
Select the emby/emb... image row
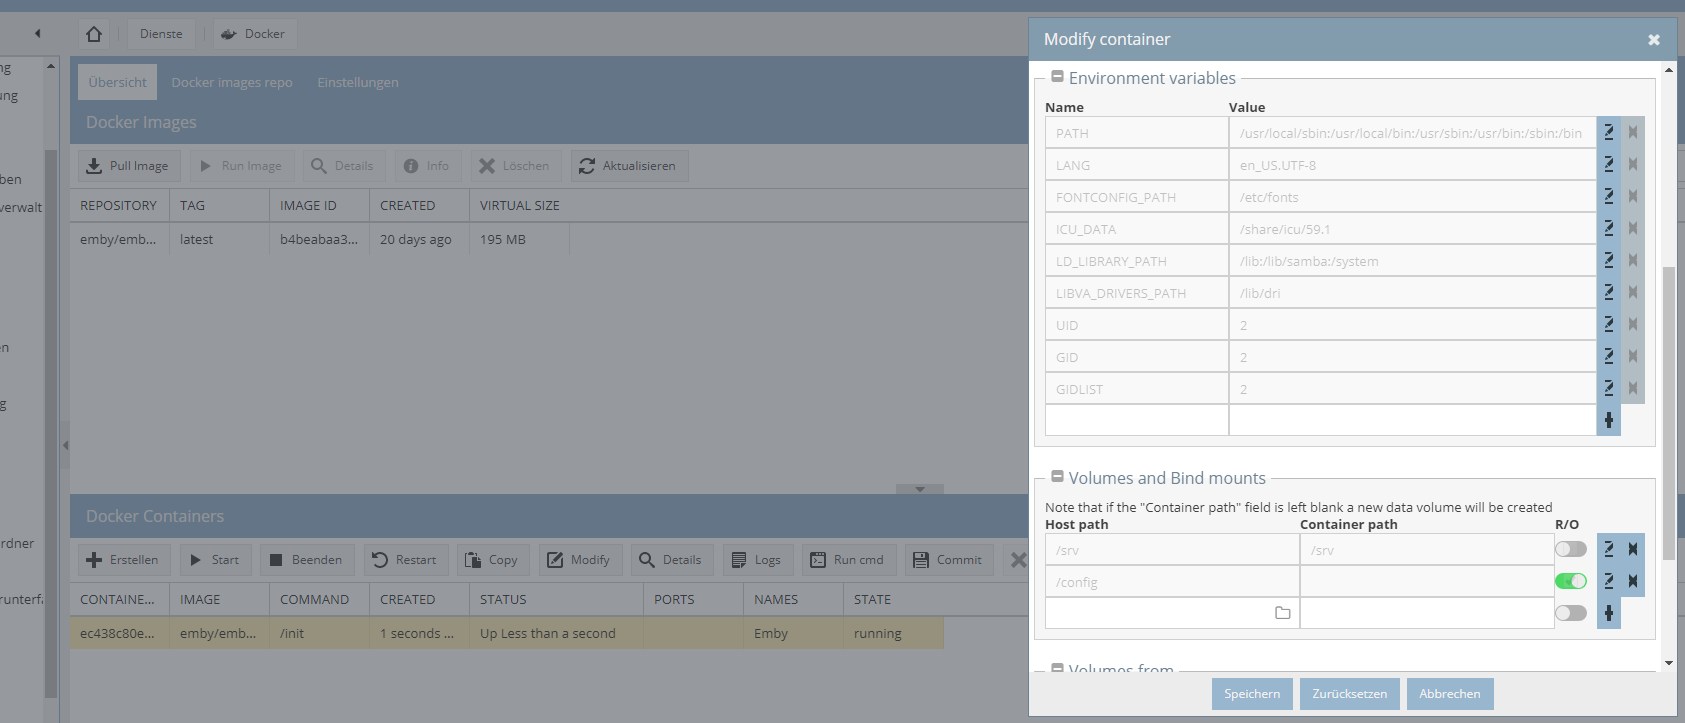pyautogui.click(x=320, y=239)
